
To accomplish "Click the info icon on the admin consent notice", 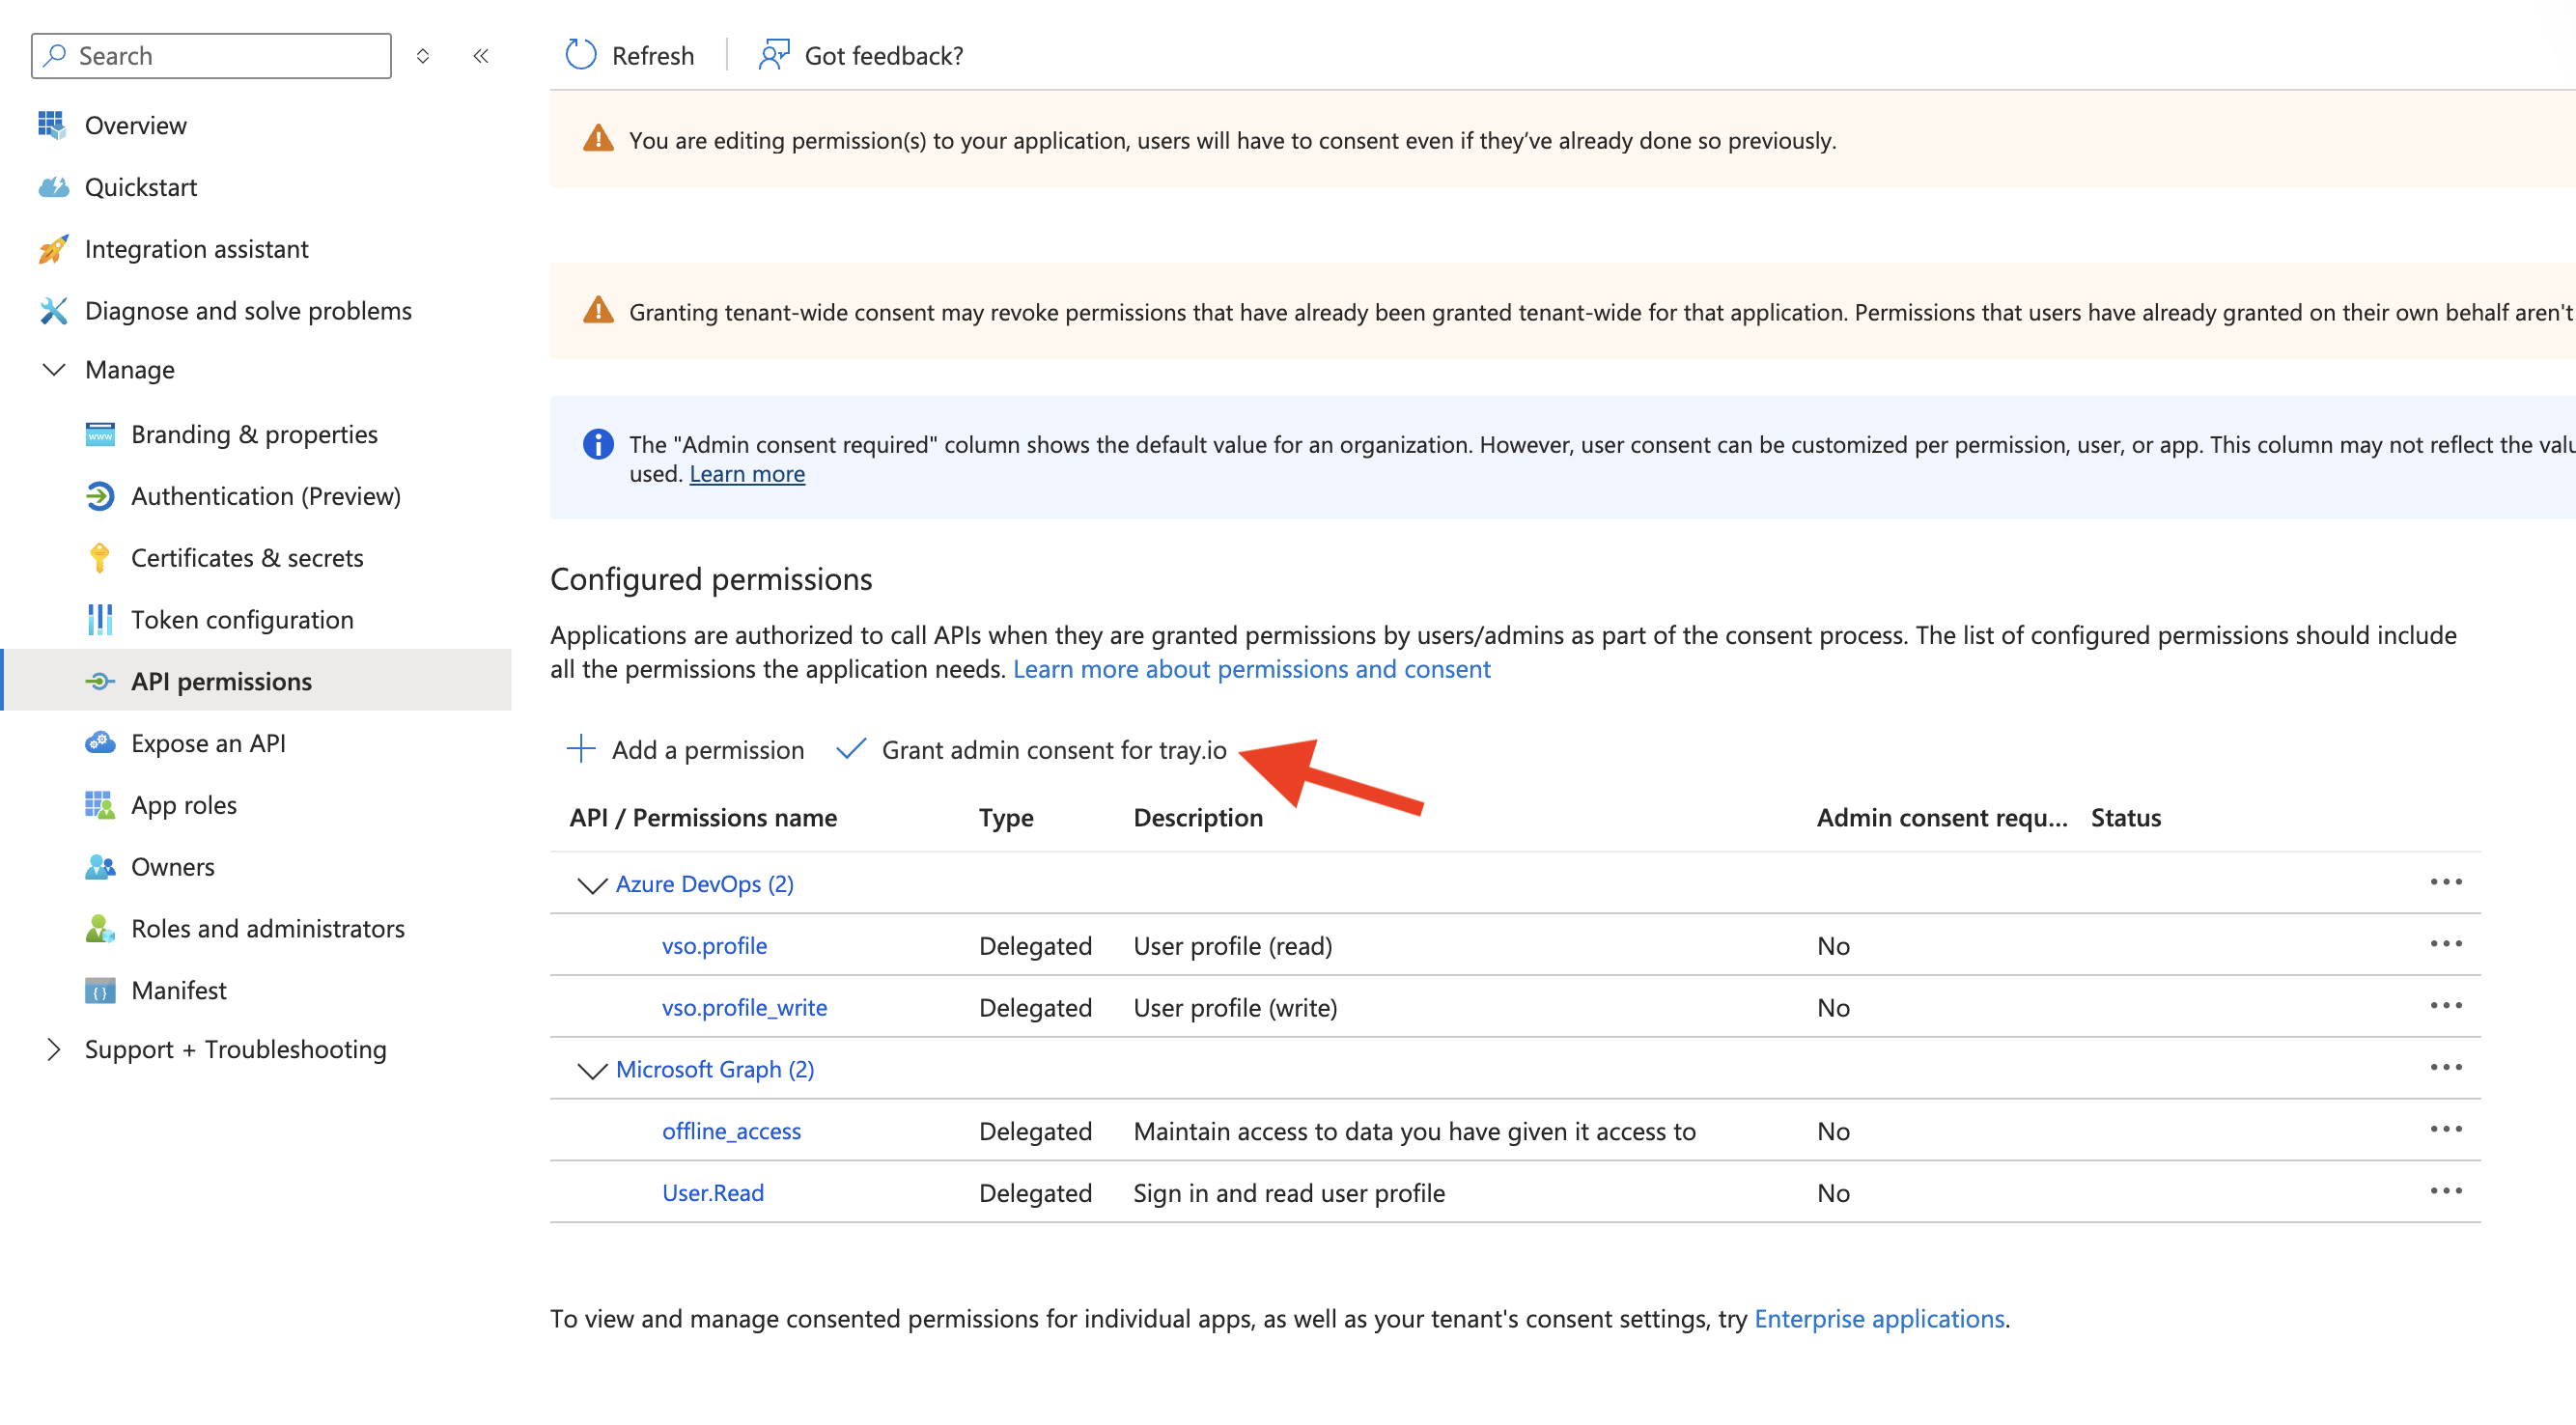I will pyautogui.click(x=597, y=444).
